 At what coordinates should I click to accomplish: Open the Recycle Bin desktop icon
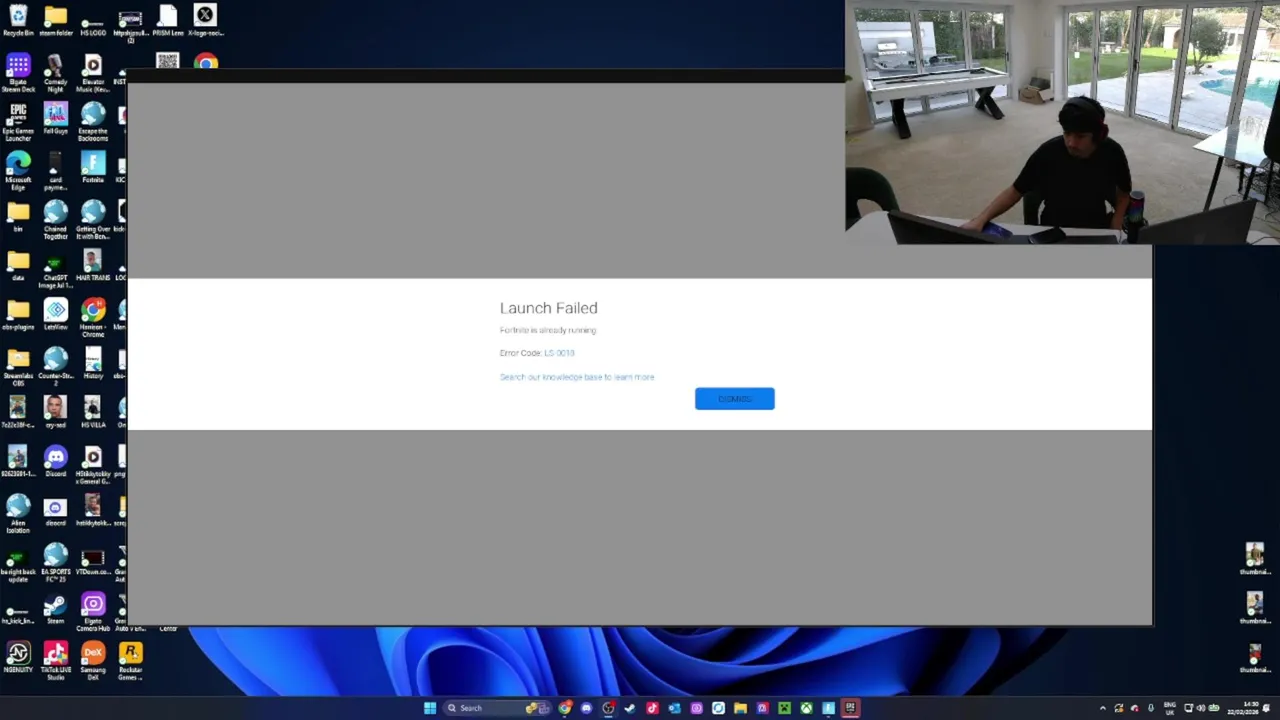click(x=18, y=21)
